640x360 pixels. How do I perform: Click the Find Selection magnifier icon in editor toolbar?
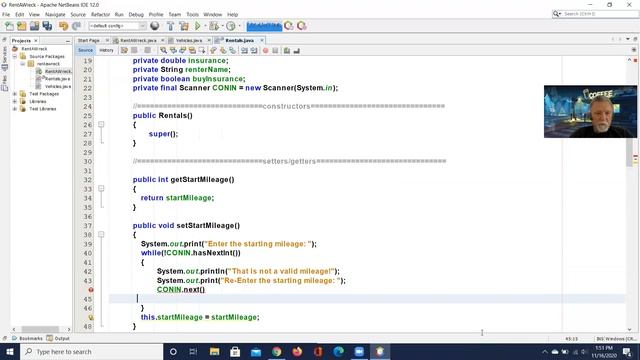163,51
